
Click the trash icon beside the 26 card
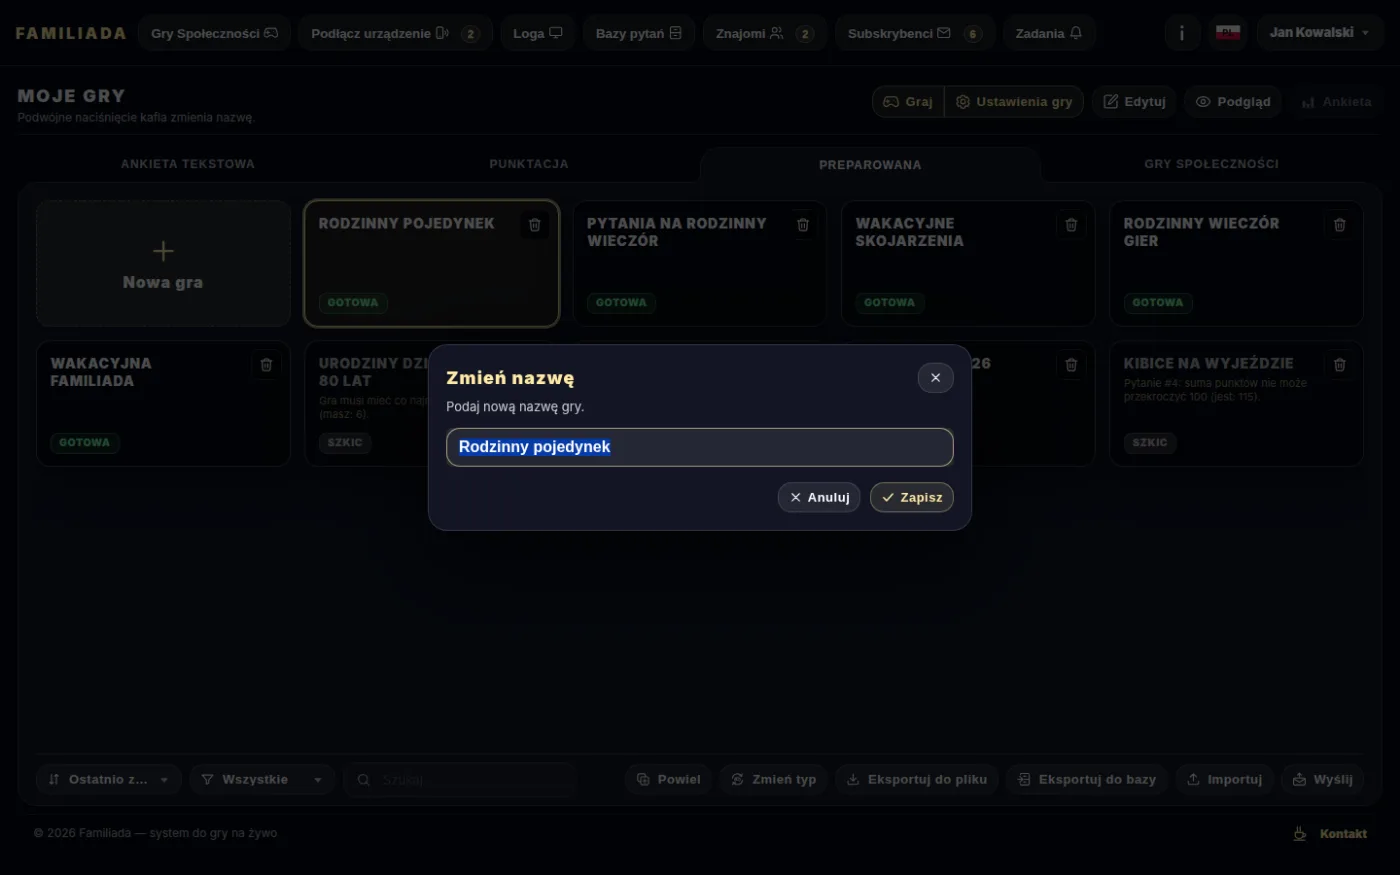pyautogui.click(x=1071, y=365)
